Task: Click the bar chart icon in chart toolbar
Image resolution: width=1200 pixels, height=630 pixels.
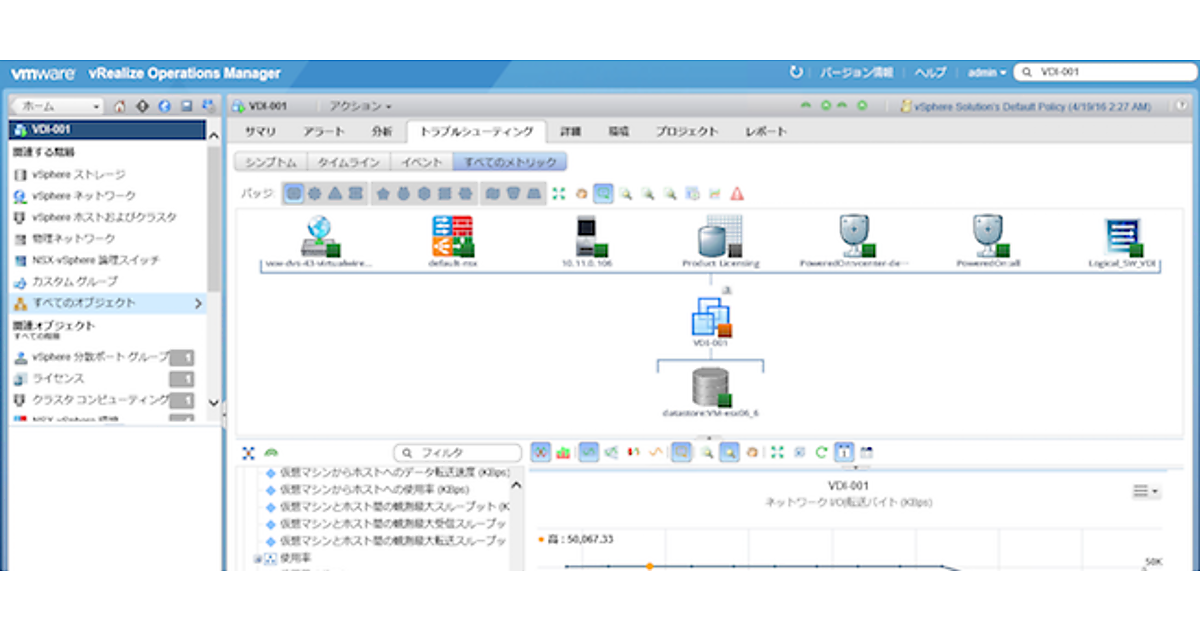Action: click(564, 452)
